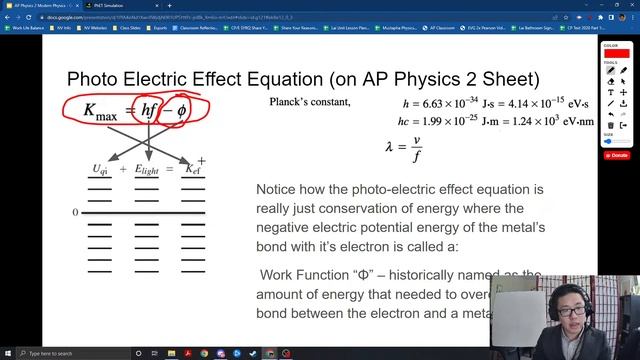Launch Adobe Acrobat from taskbar
The width and height of the screenshot is (640, 360).
[x=188, y=353]
